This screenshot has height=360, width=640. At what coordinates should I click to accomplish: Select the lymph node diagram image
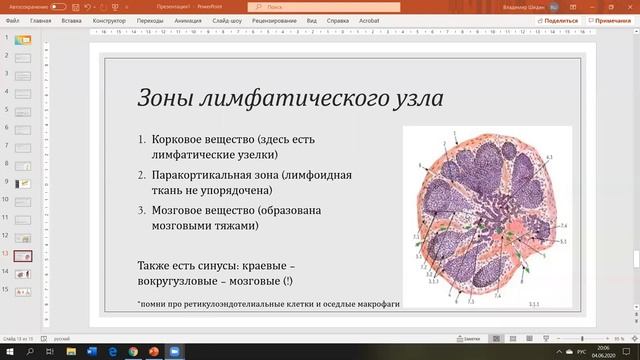[487, 217]
